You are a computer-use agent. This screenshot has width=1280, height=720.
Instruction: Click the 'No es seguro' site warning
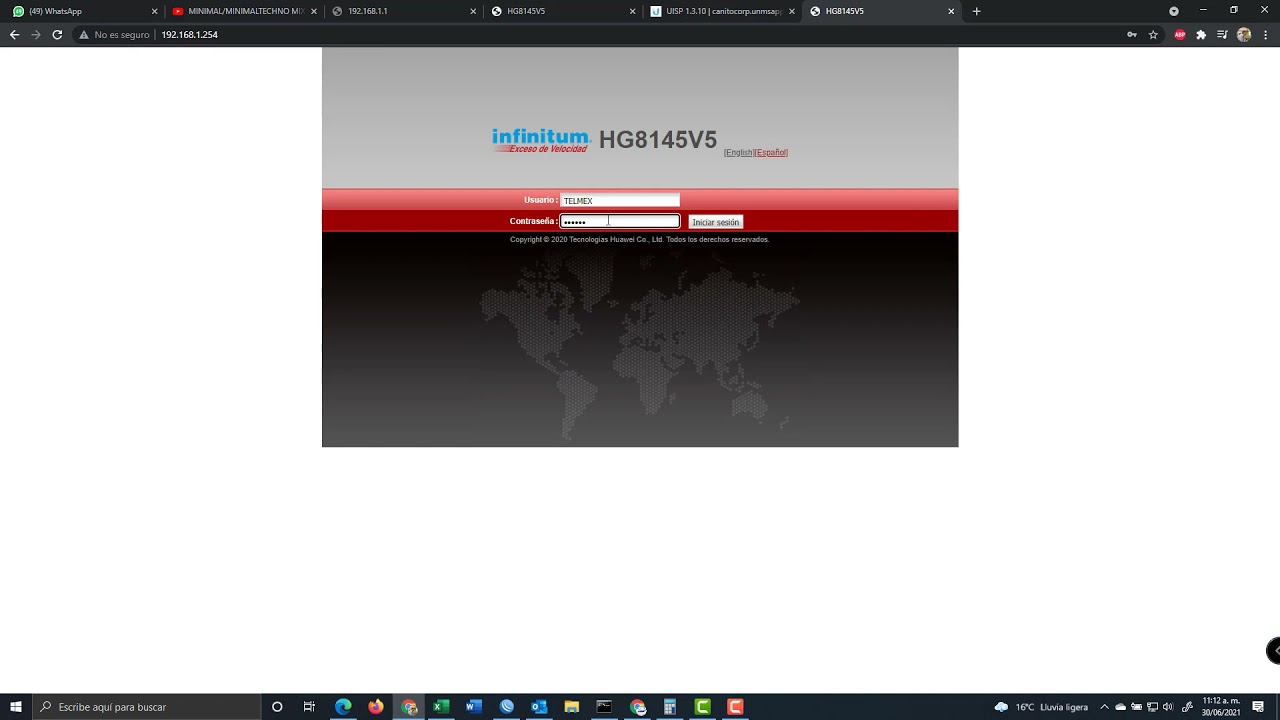coord(114,34)
